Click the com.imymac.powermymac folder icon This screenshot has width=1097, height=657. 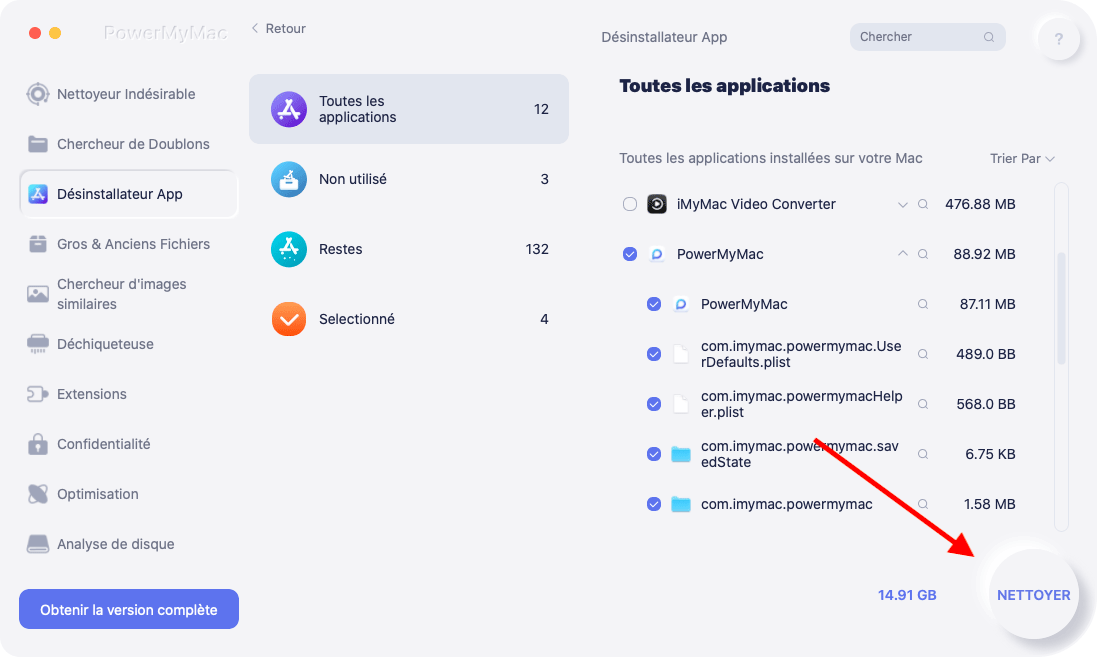tap(681, 504)
